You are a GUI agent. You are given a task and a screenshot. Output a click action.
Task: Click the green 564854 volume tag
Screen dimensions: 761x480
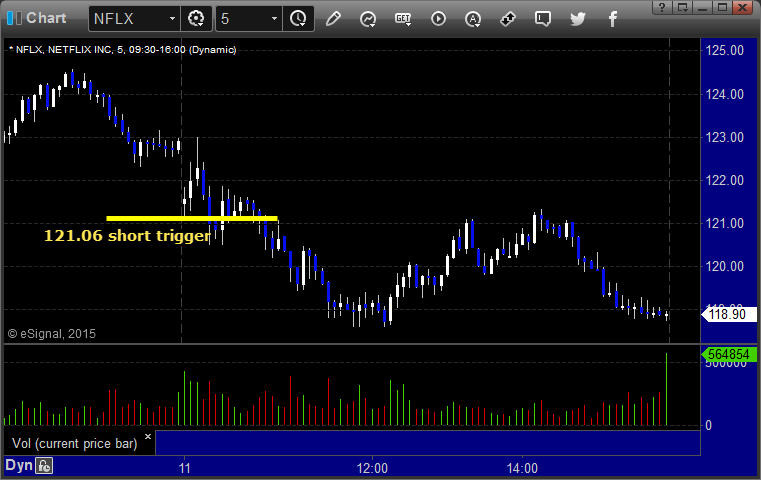(x=729, y=354)
